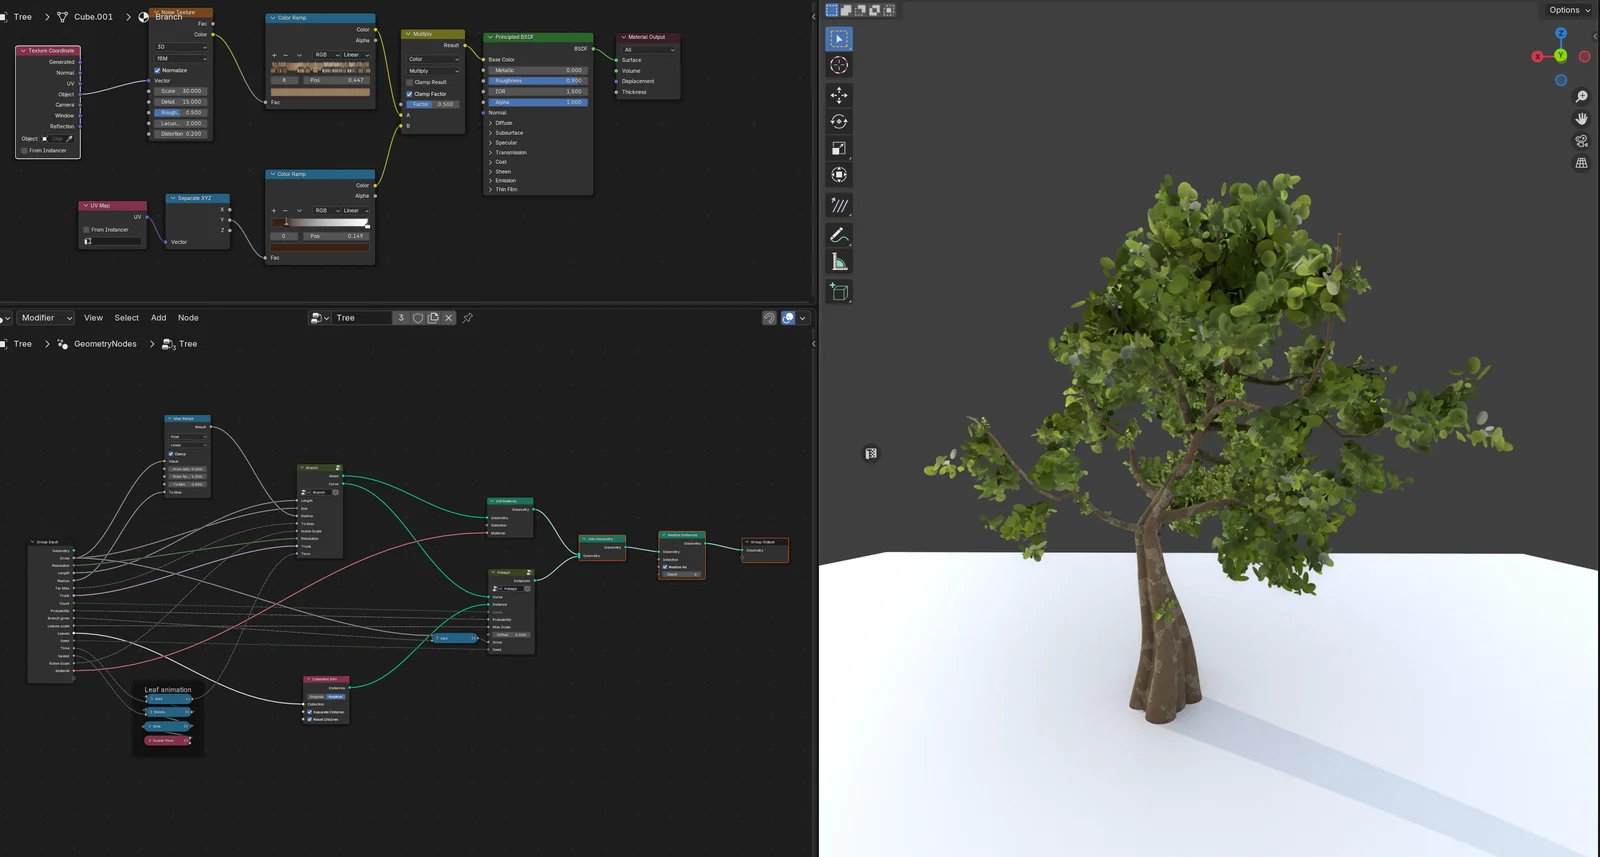This screenshot has width=1600, height=857.
Task: Open the Add menu in geometry editor
Action: tap(158, 318)
